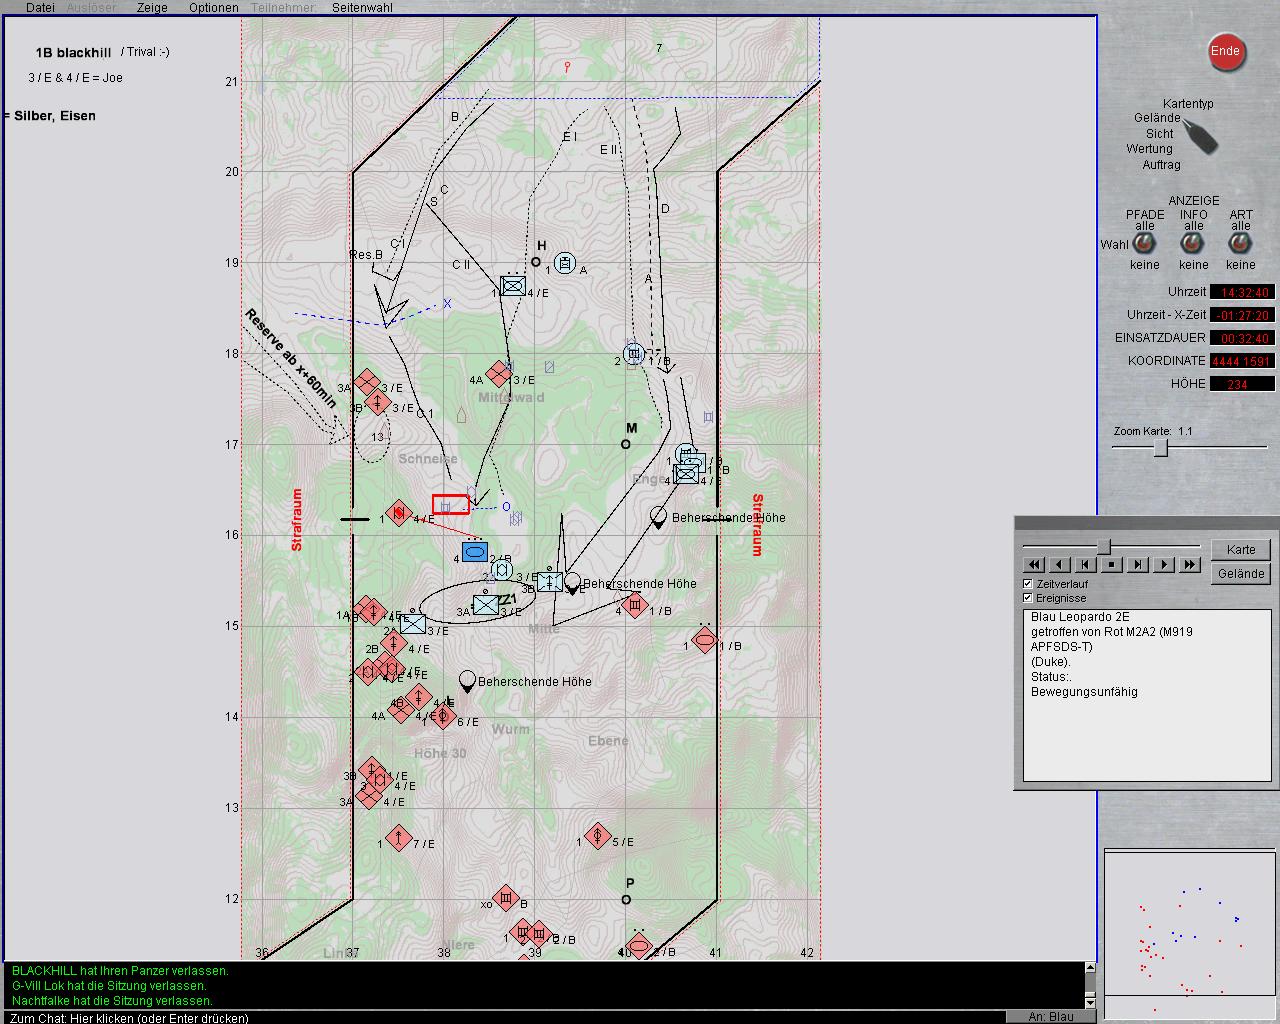The image size is (1280, 1024).
Task: Disable the Ereignisse checkbox
Action: click(x=1028, y=598)
